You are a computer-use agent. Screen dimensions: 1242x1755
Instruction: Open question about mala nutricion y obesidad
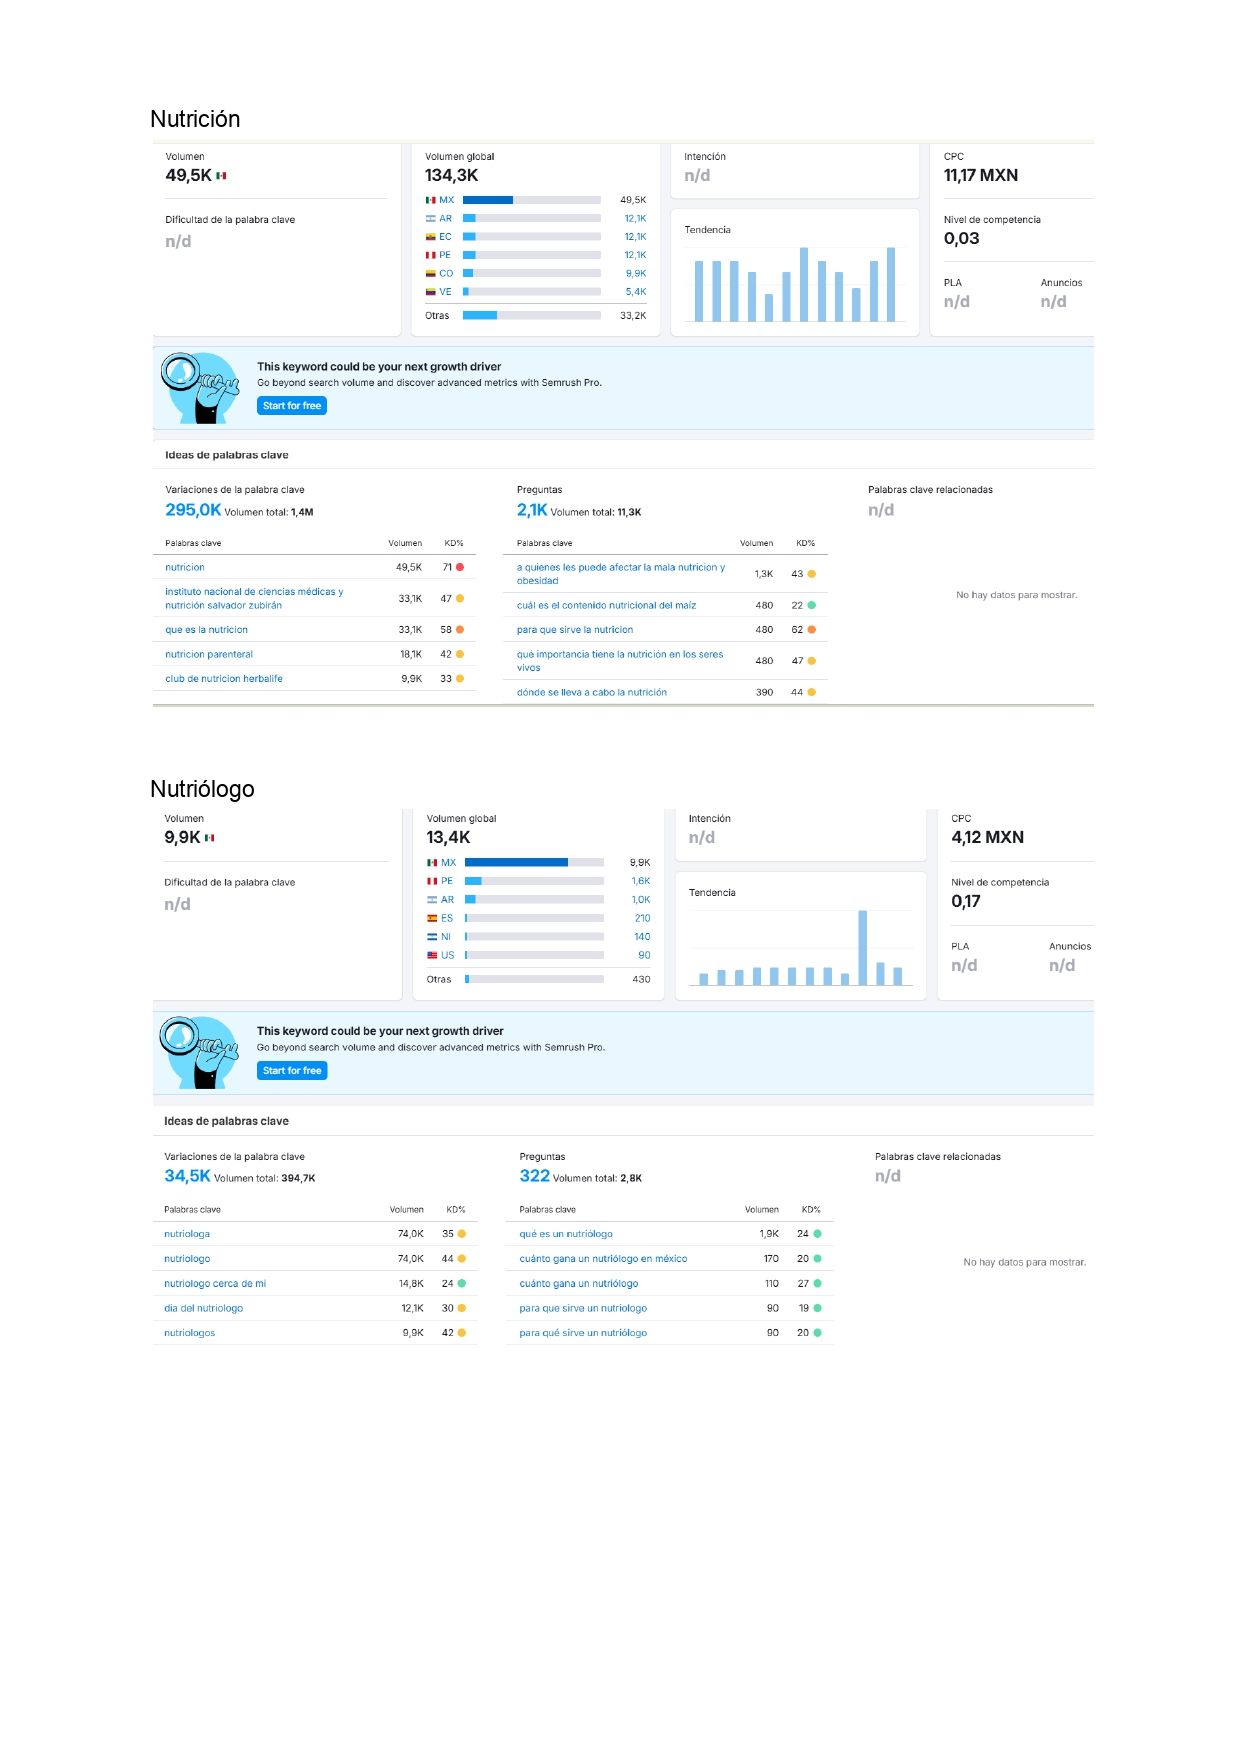[621, 574]
